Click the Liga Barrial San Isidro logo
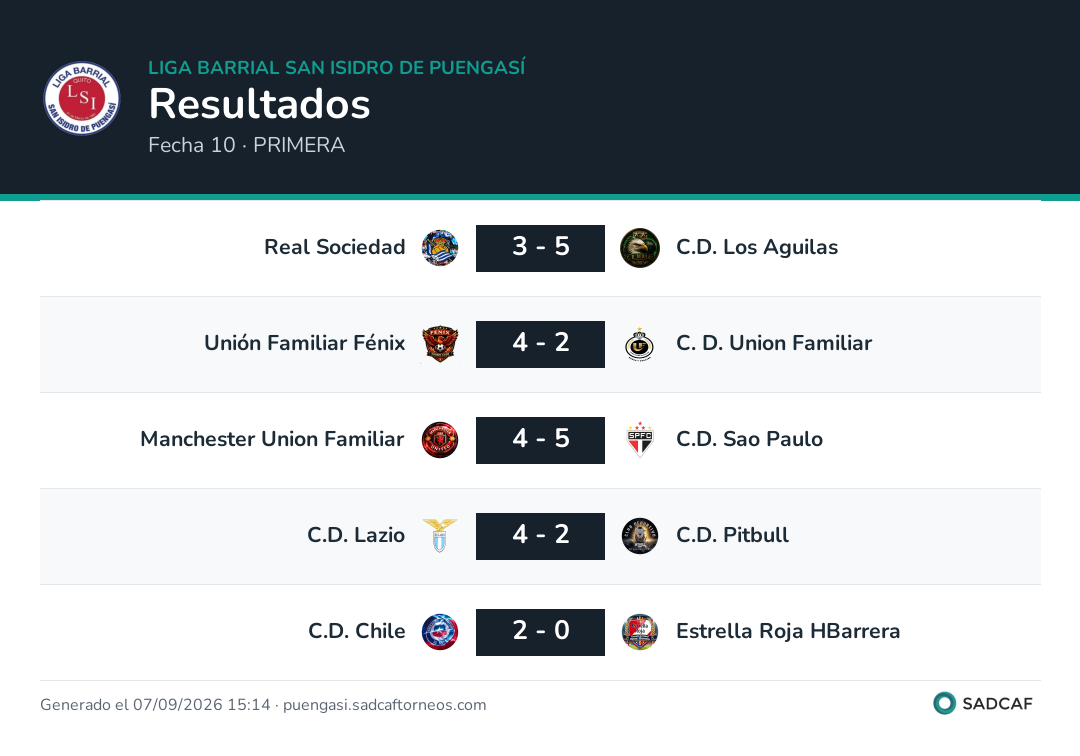This screenshot has width=1080, height=756. pyautogui.click(x=82, y=98)
